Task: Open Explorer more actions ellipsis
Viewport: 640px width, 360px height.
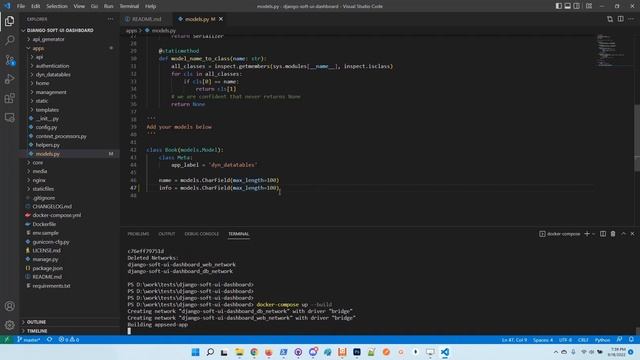Action: 111,19
